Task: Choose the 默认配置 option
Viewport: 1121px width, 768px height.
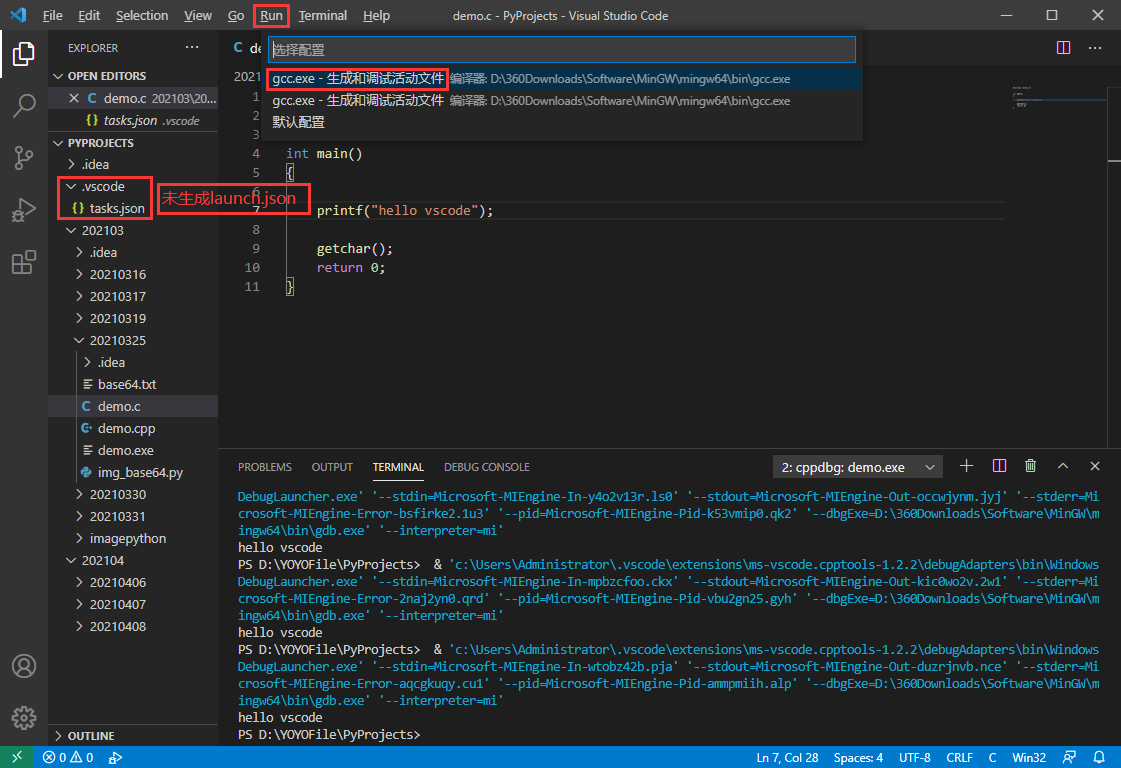Action: click(x=561, y=122)
